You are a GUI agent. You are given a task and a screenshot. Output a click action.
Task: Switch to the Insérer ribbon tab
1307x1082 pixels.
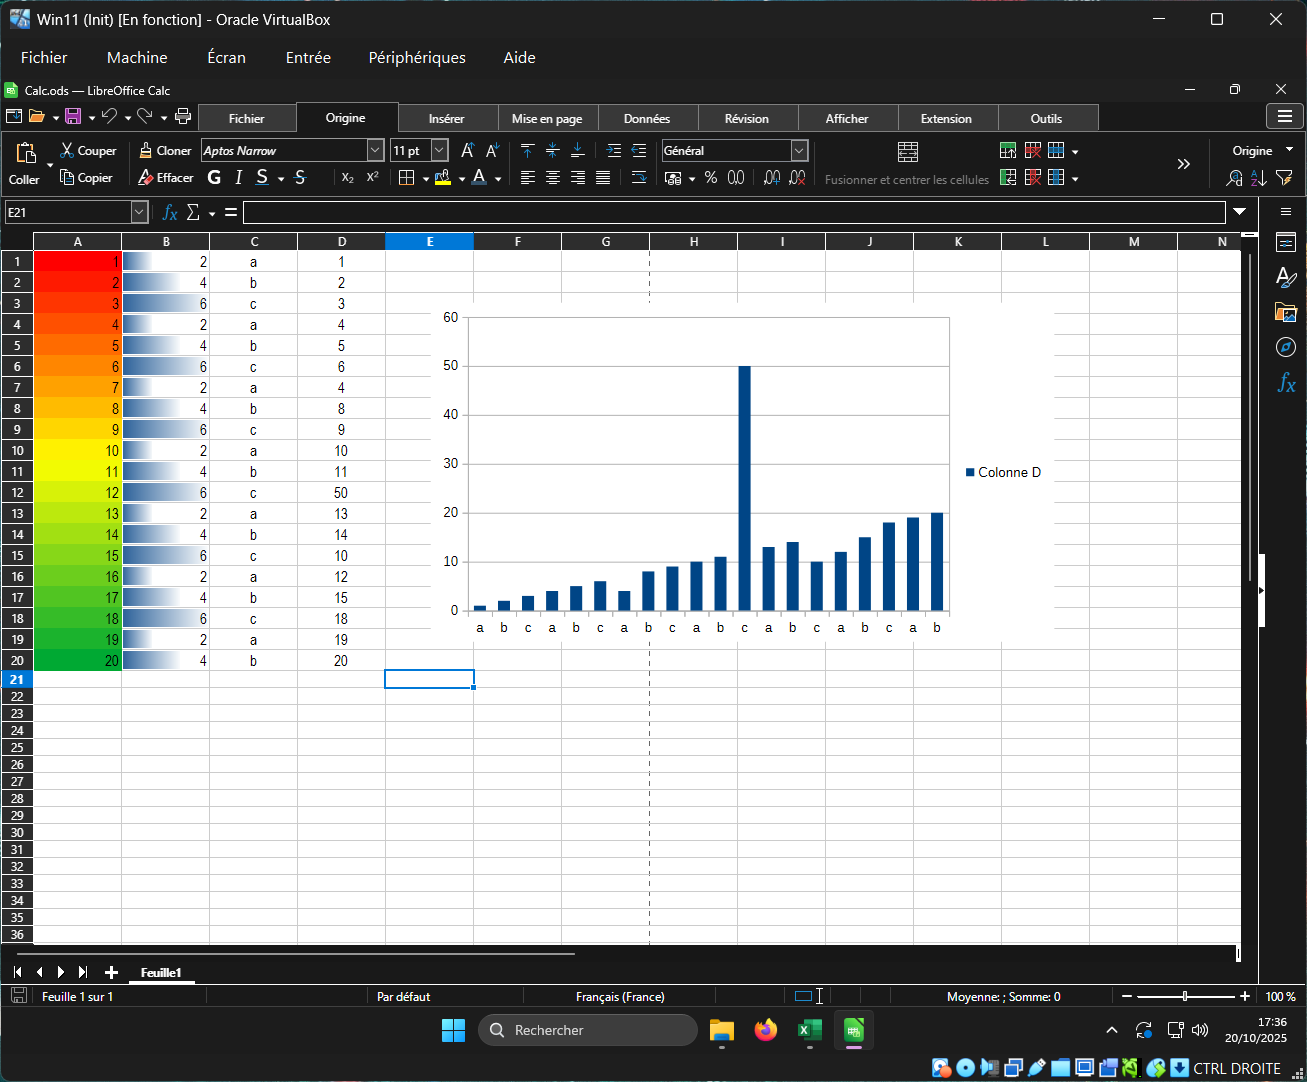click(x=446, y=118)
